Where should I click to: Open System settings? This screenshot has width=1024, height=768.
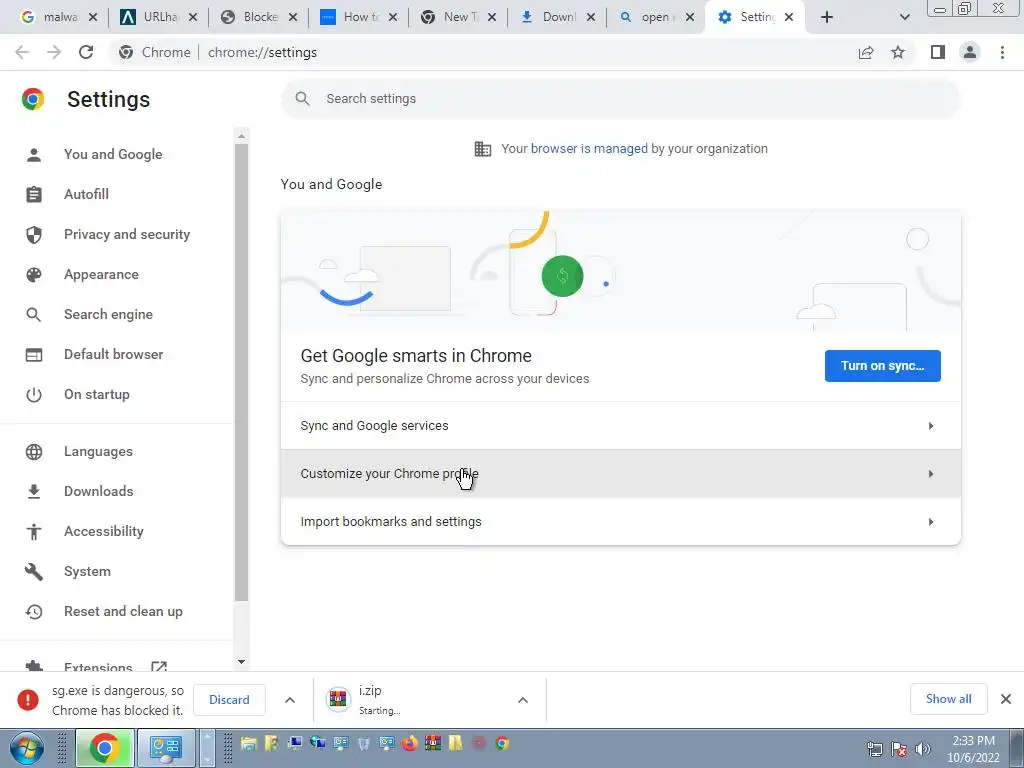(x=87, y=571)
